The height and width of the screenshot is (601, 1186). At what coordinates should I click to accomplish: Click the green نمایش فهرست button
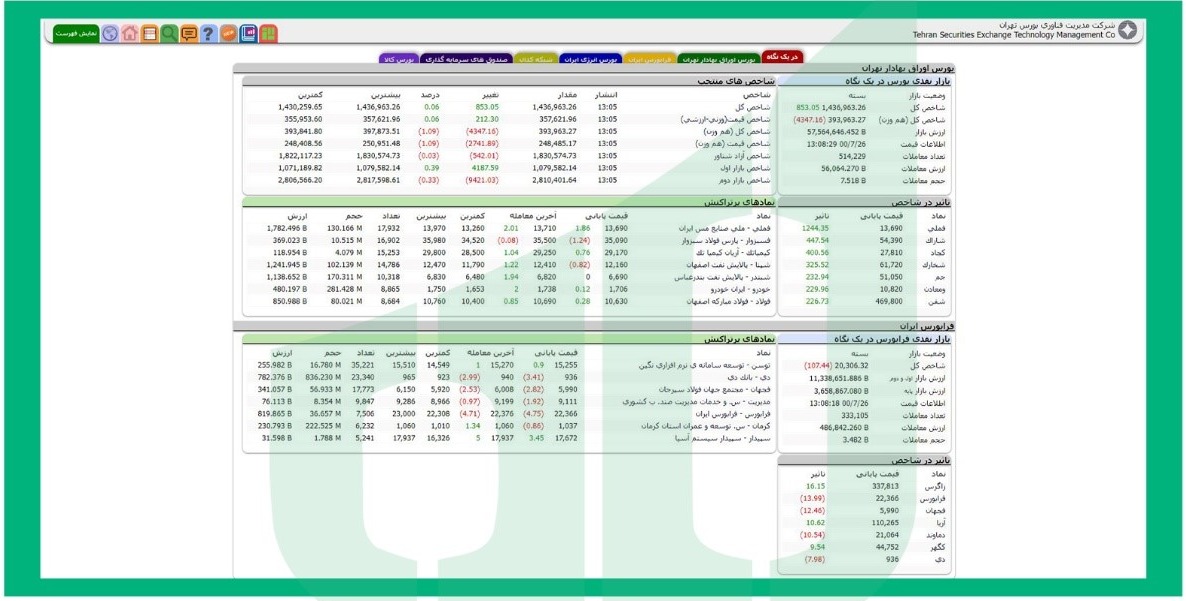(x=76, y=33)
